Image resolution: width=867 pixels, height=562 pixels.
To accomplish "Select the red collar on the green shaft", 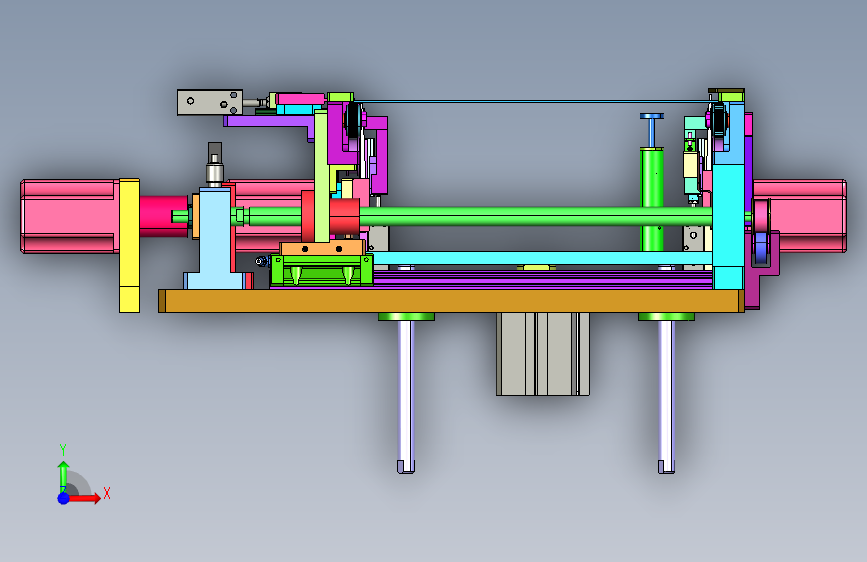I will pos(344,216).
